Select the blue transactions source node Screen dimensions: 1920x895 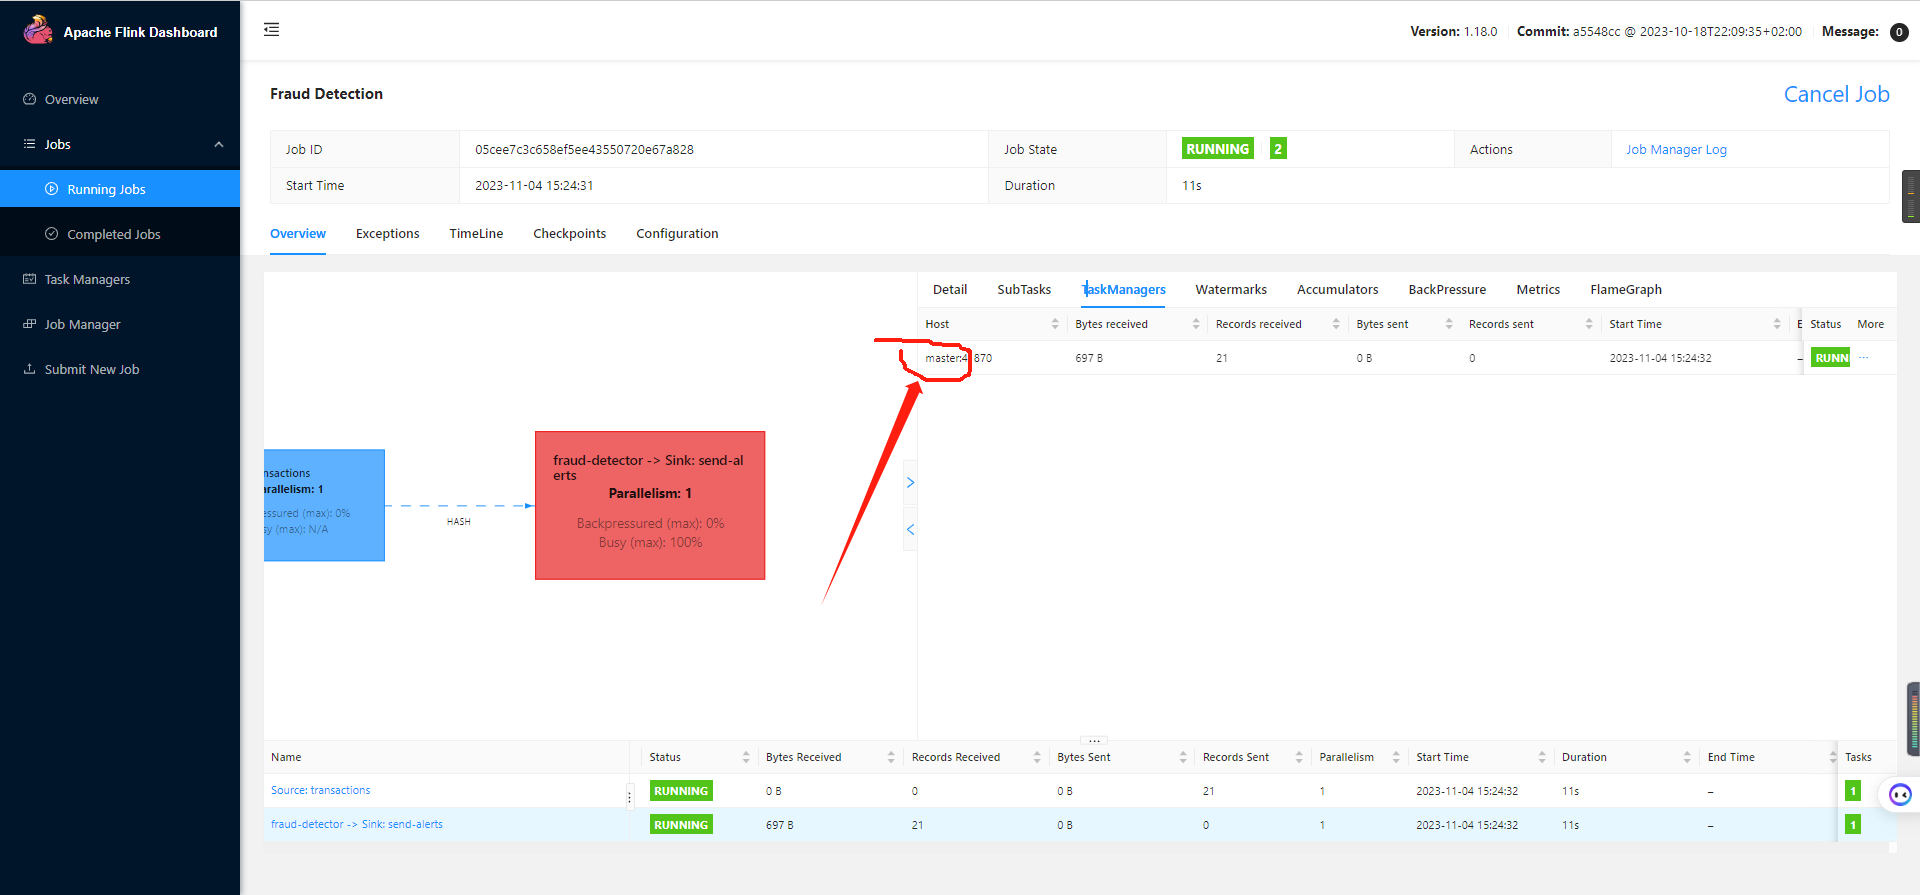pos(324,505)
